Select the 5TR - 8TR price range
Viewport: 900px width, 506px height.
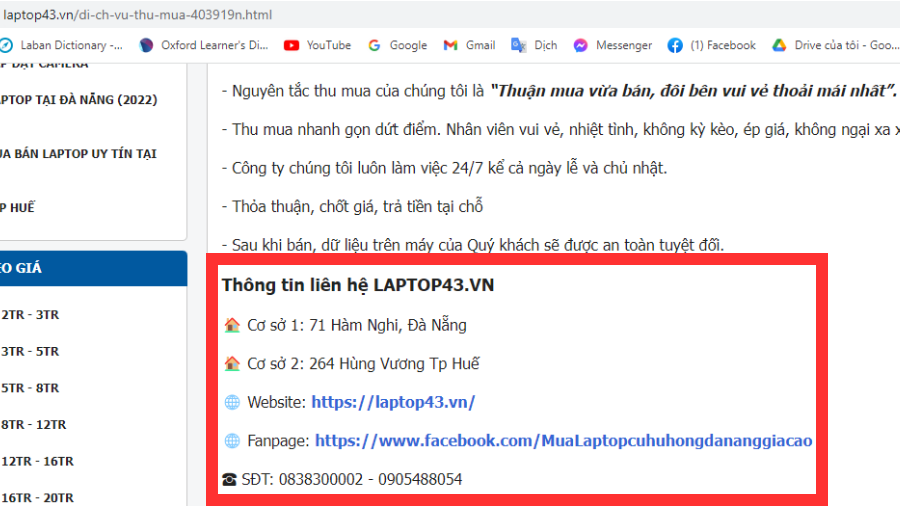[x=30, y=388]
